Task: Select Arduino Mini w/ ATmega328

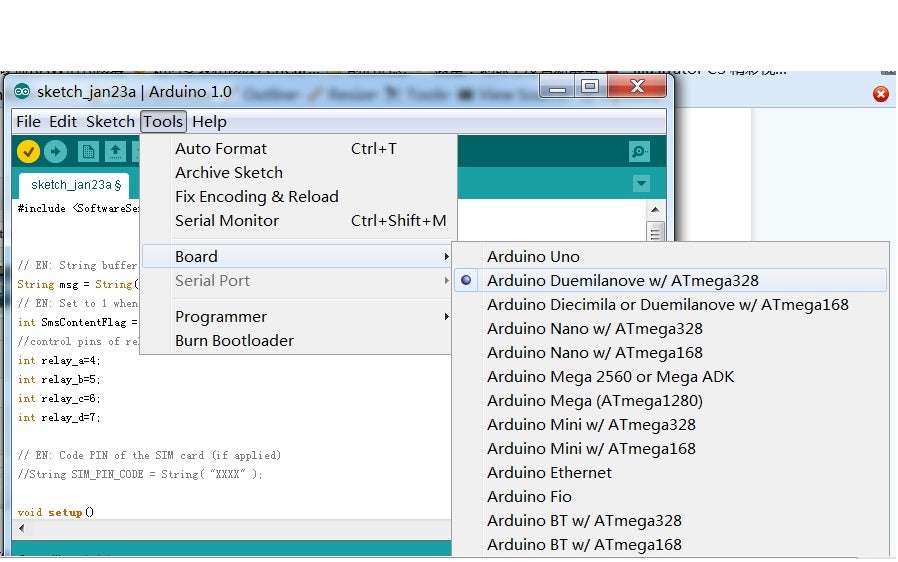Action: tap(670, 425)
